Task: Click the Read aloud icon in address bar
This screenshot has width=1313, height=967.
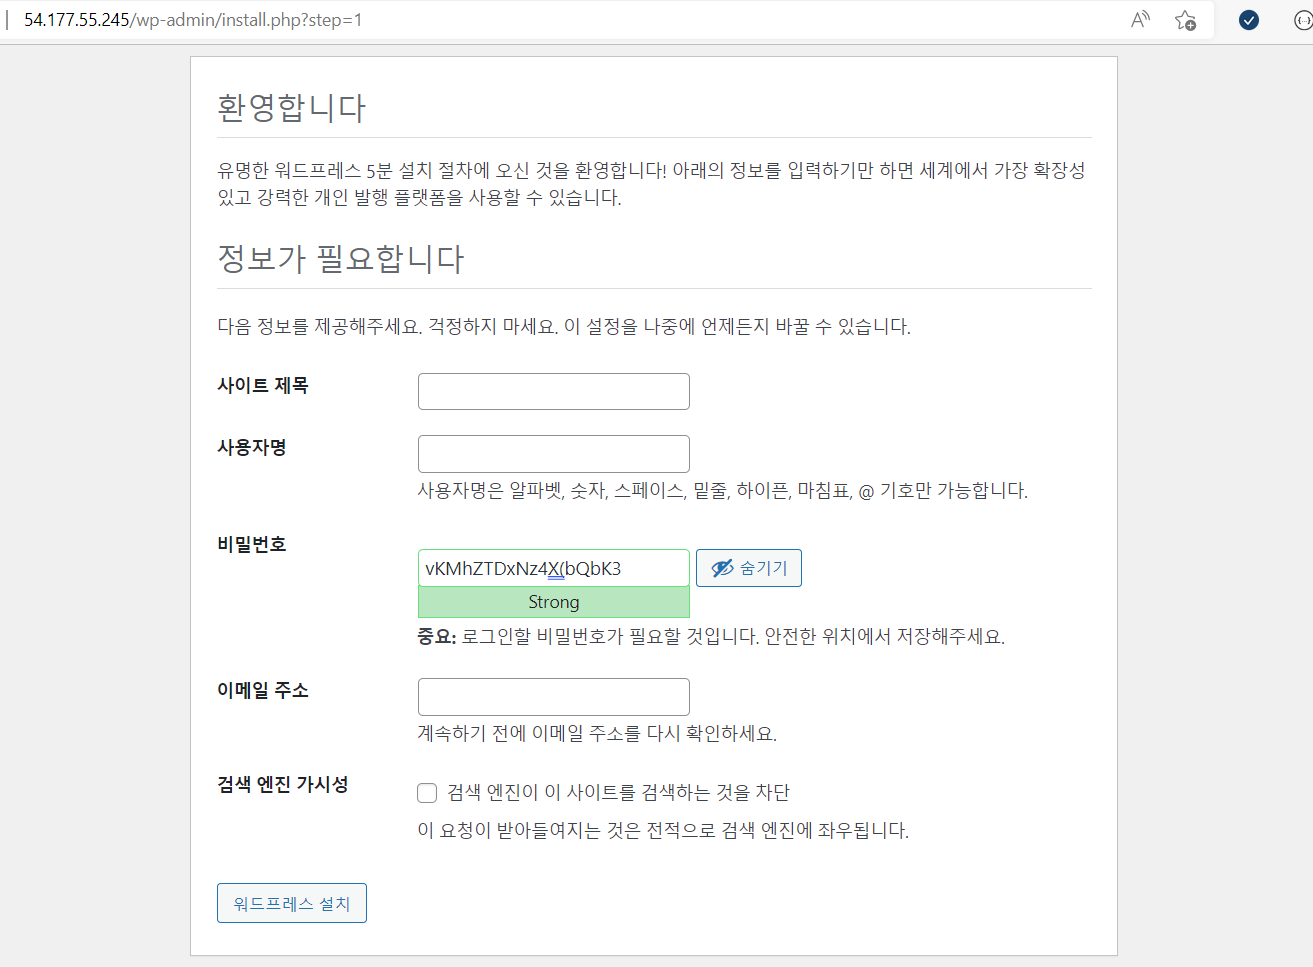Action: coord(1140,20)
